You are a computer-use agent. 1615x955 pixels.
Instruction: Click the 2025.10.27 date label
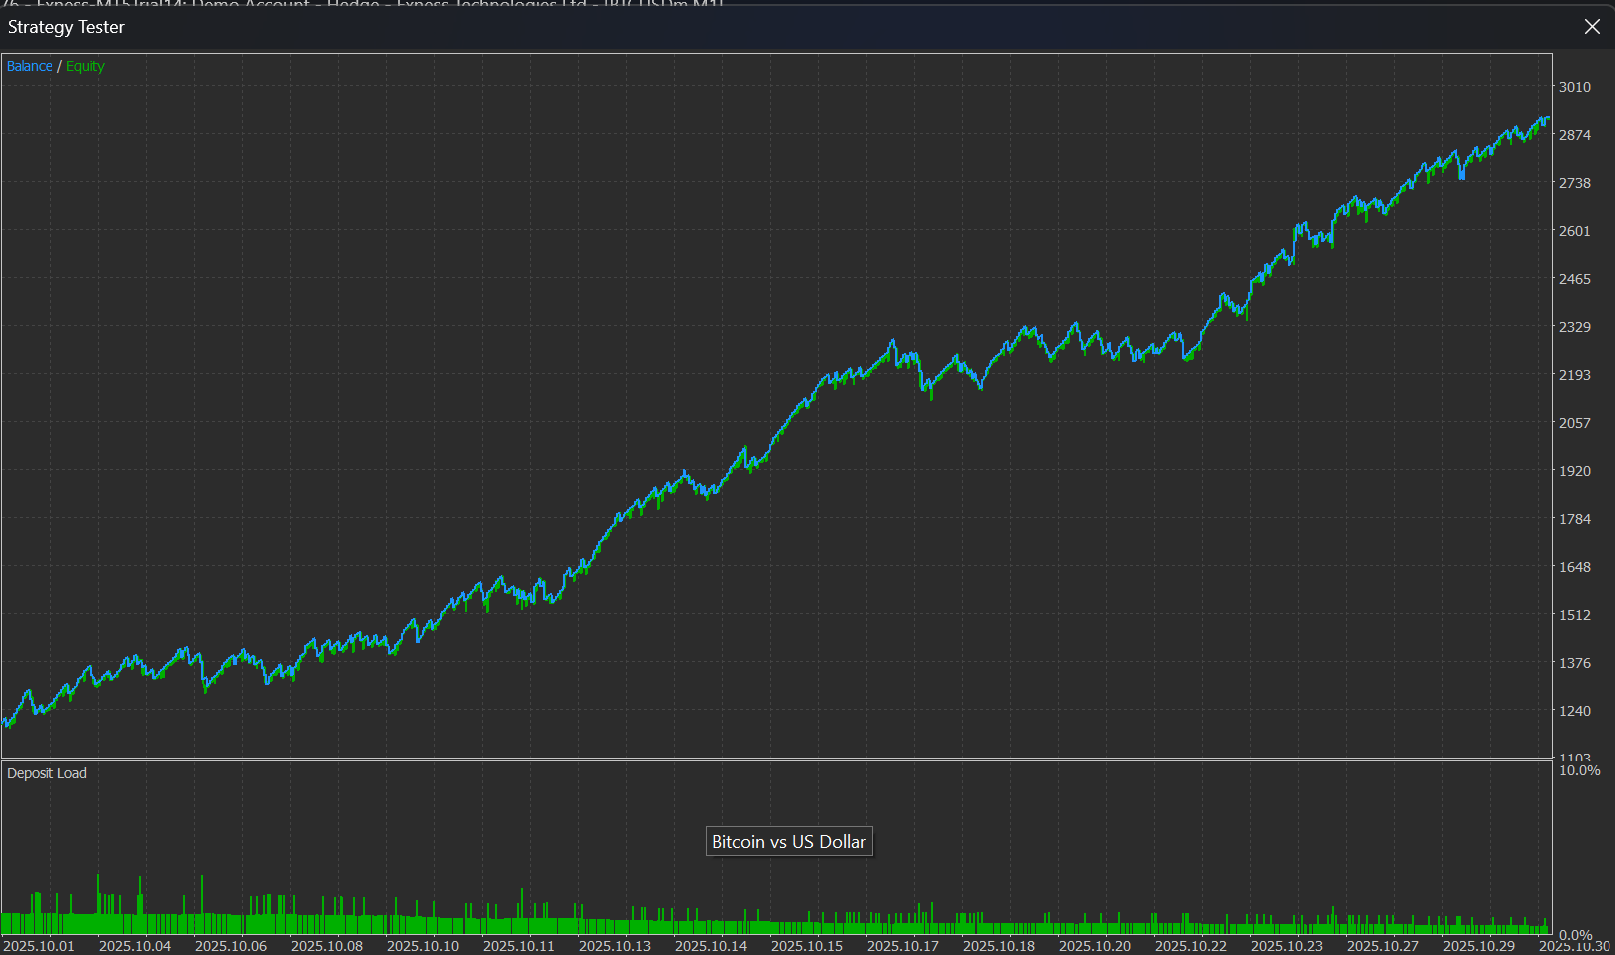(1383, 946)
